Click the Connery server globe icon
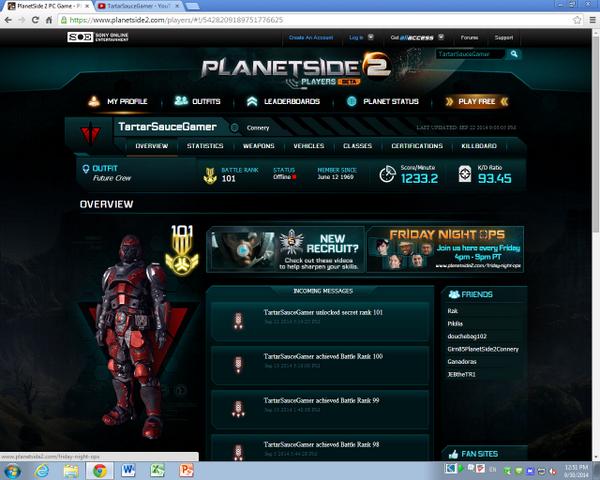Viewport: 600px width, 480px height. (235, 128)
